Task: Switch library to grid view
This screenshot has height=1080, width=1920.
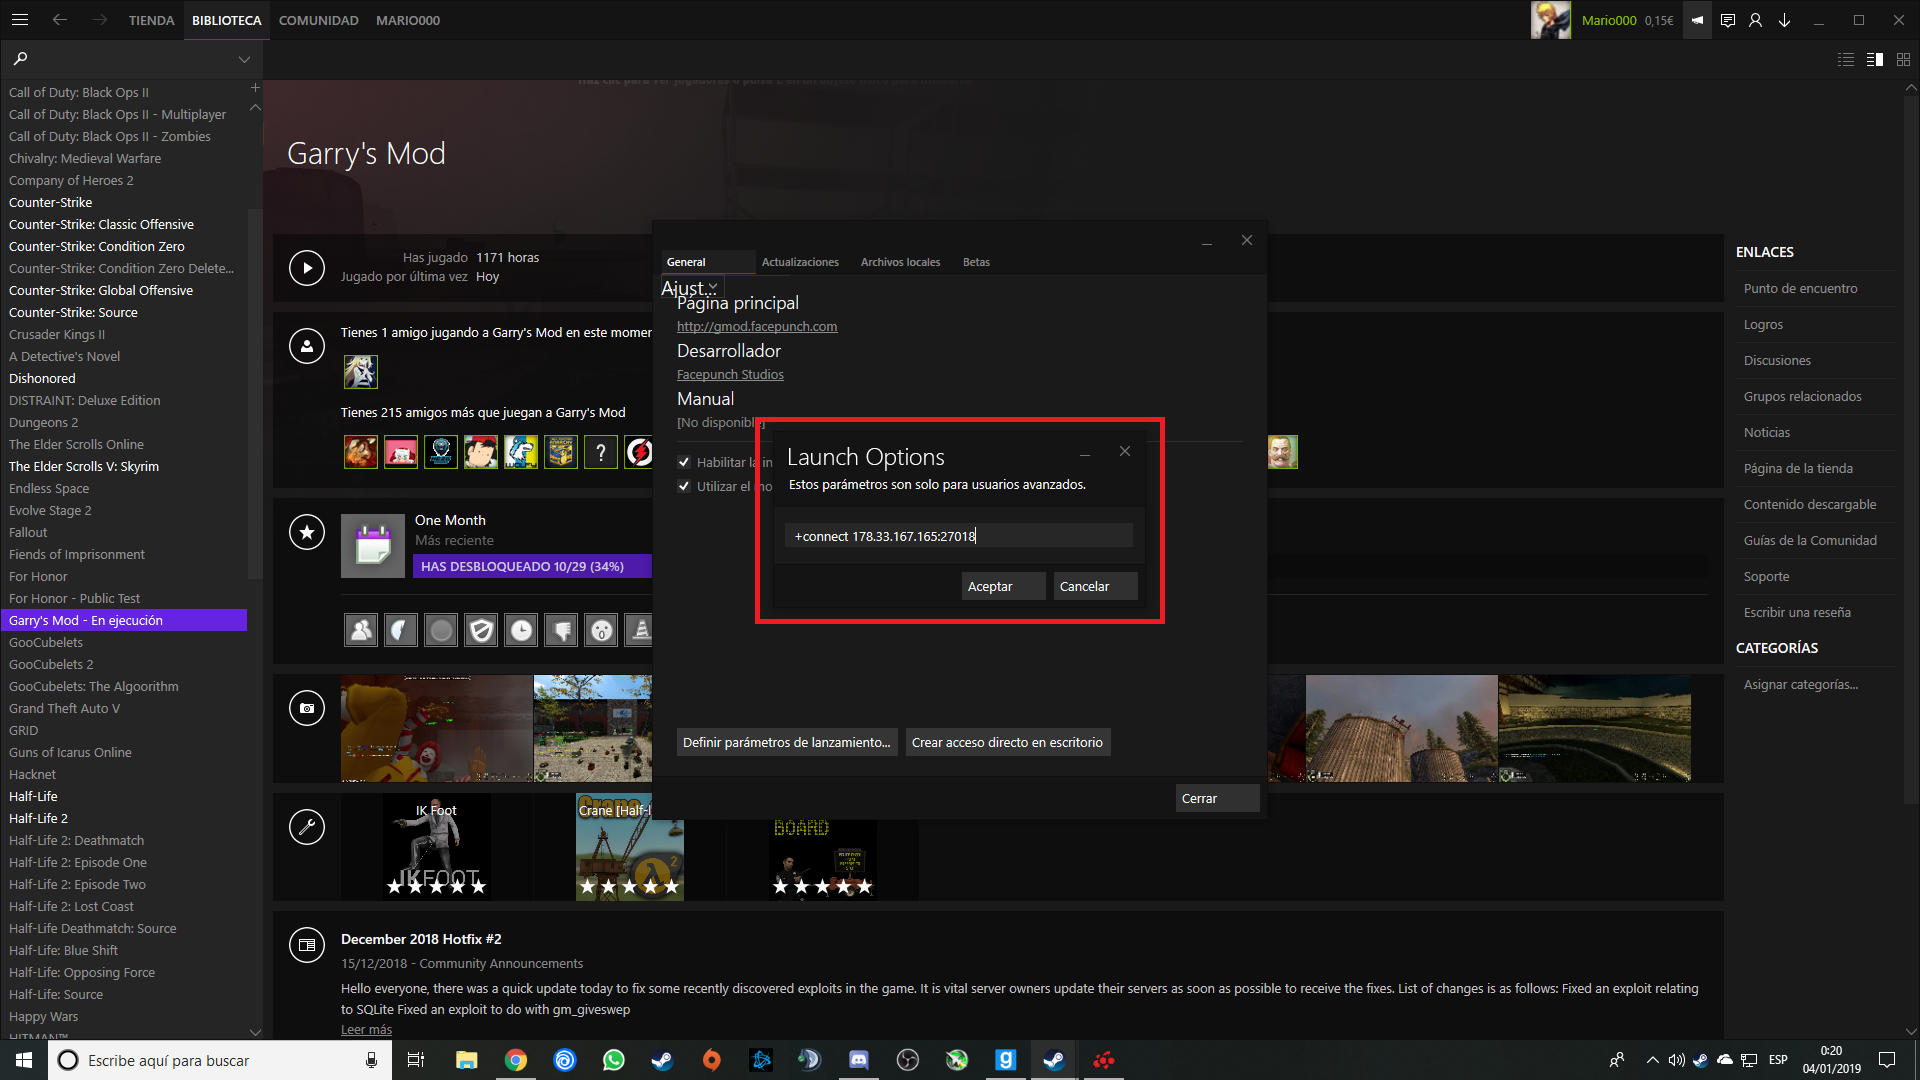Action: click(x=1903, y=60)
